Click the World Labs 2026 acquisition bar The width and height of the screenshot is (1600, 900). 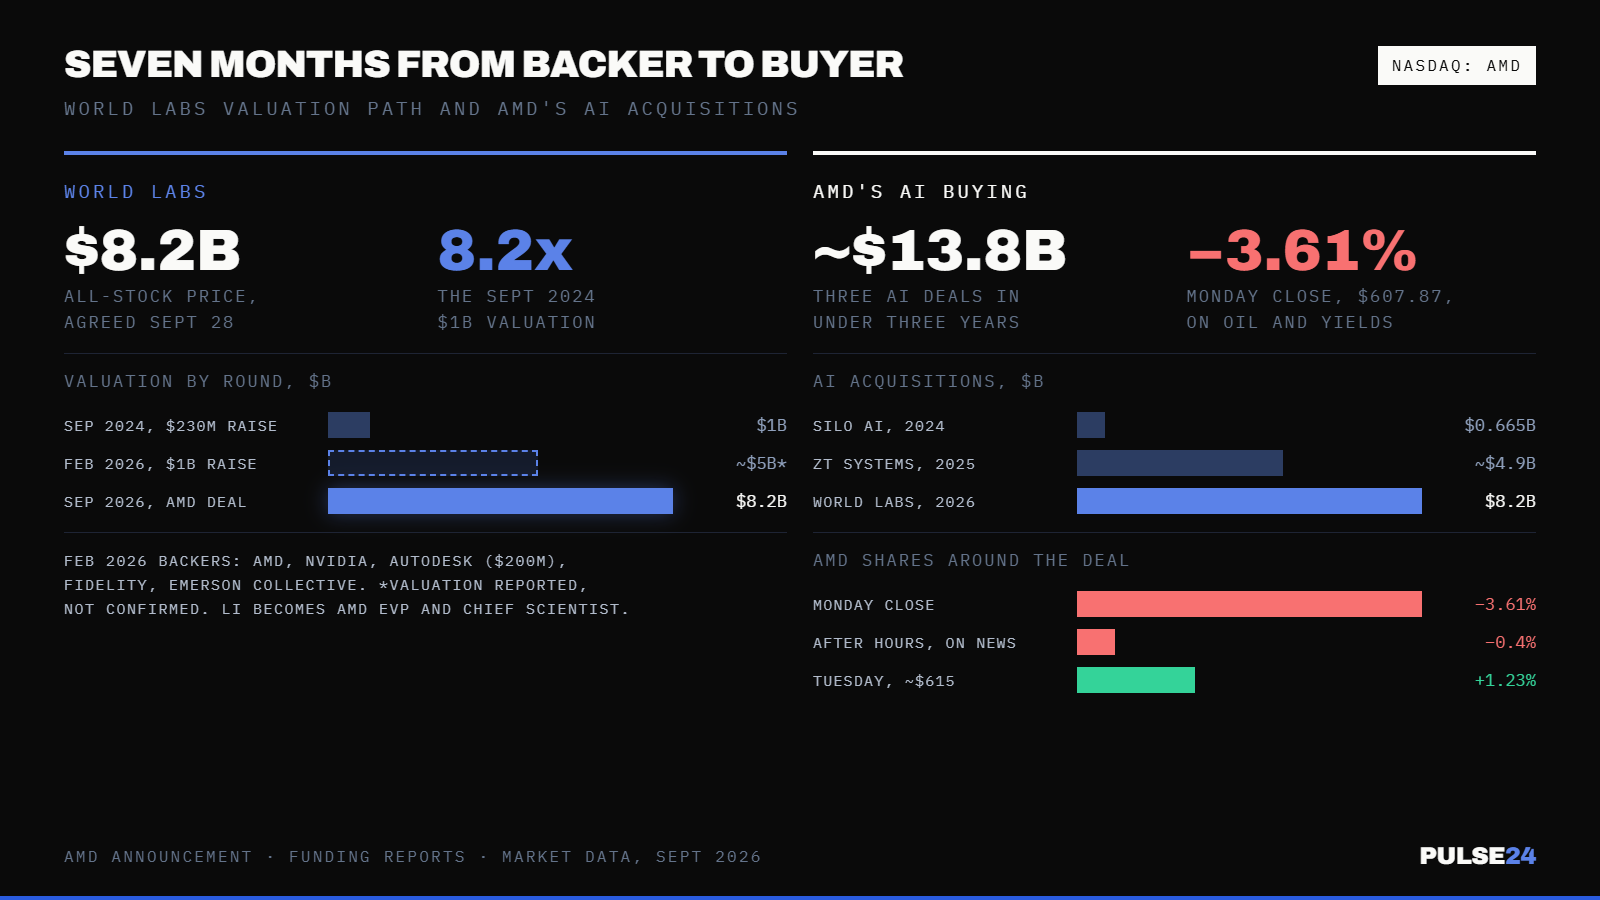coord(1249,501)
